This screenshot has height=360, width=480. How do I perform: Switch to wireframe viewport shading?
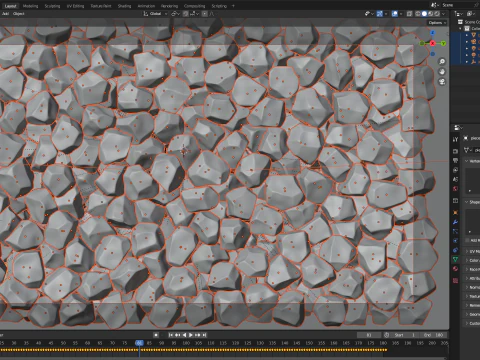click(x=418, y=14)
